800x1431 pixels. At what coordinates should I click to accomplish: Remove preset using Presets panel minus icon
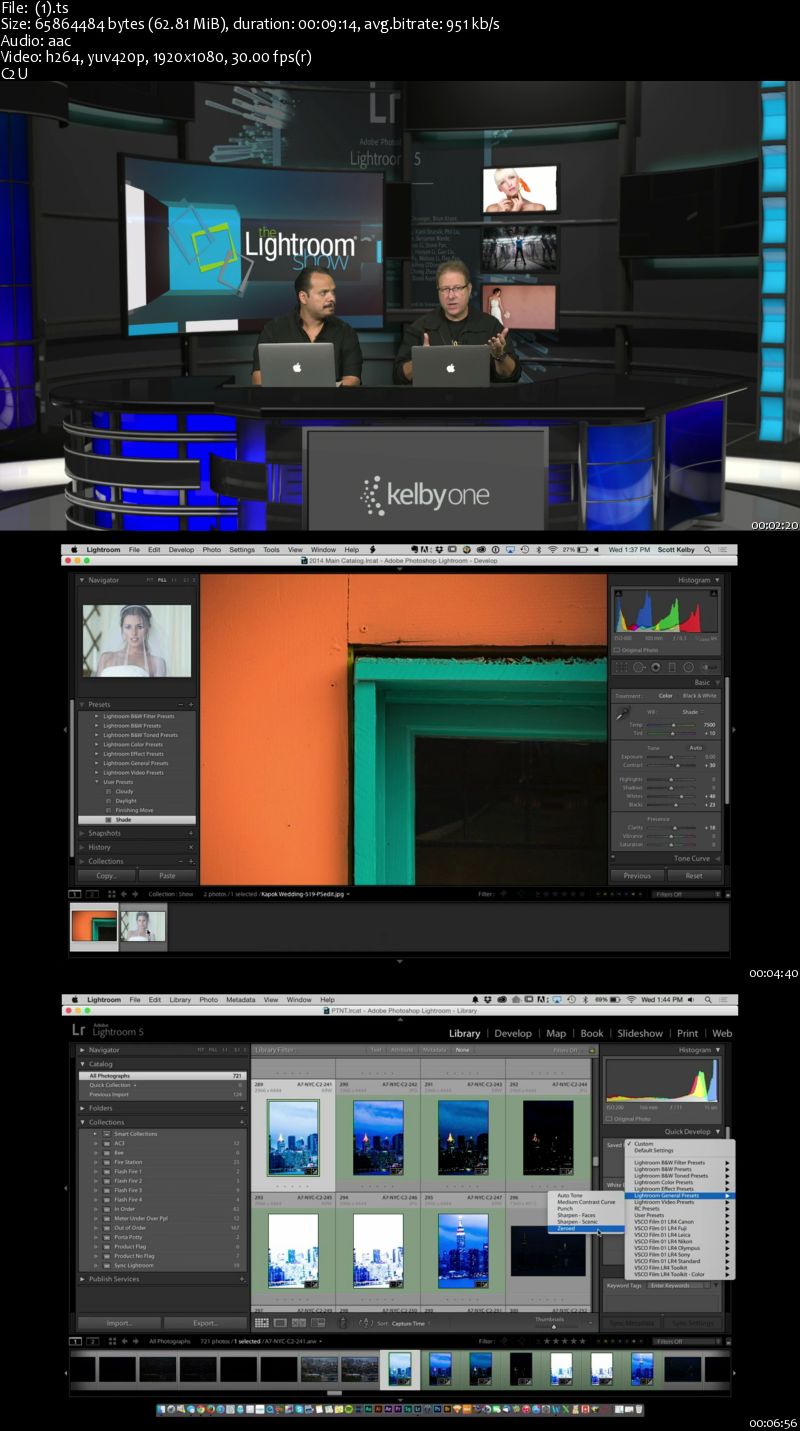(181, 705)
